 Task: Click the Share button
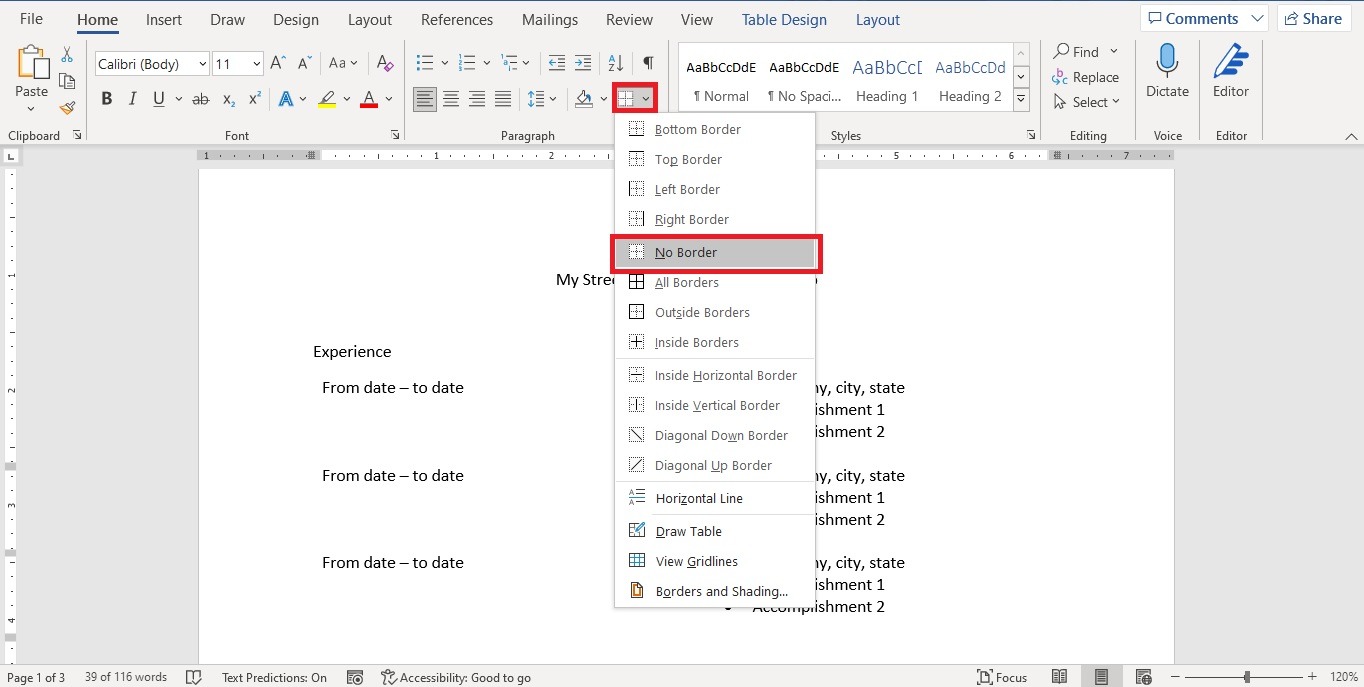(x=1314, y=19)
